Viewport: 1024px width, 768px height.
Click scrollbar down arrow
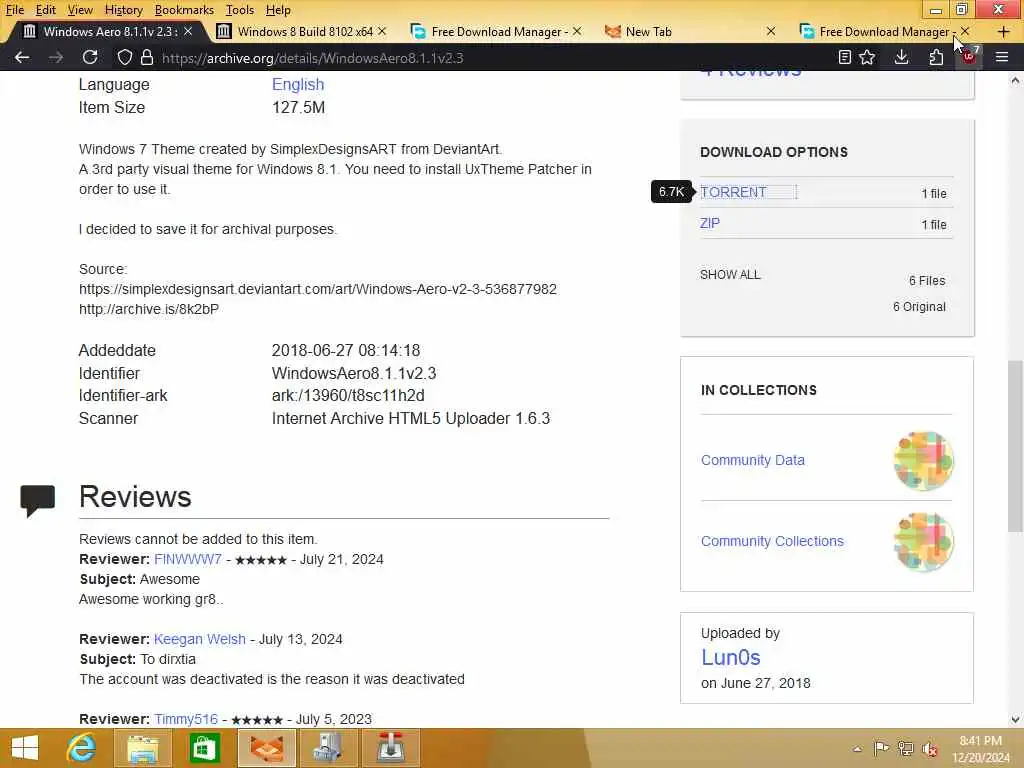[1015, 720]
